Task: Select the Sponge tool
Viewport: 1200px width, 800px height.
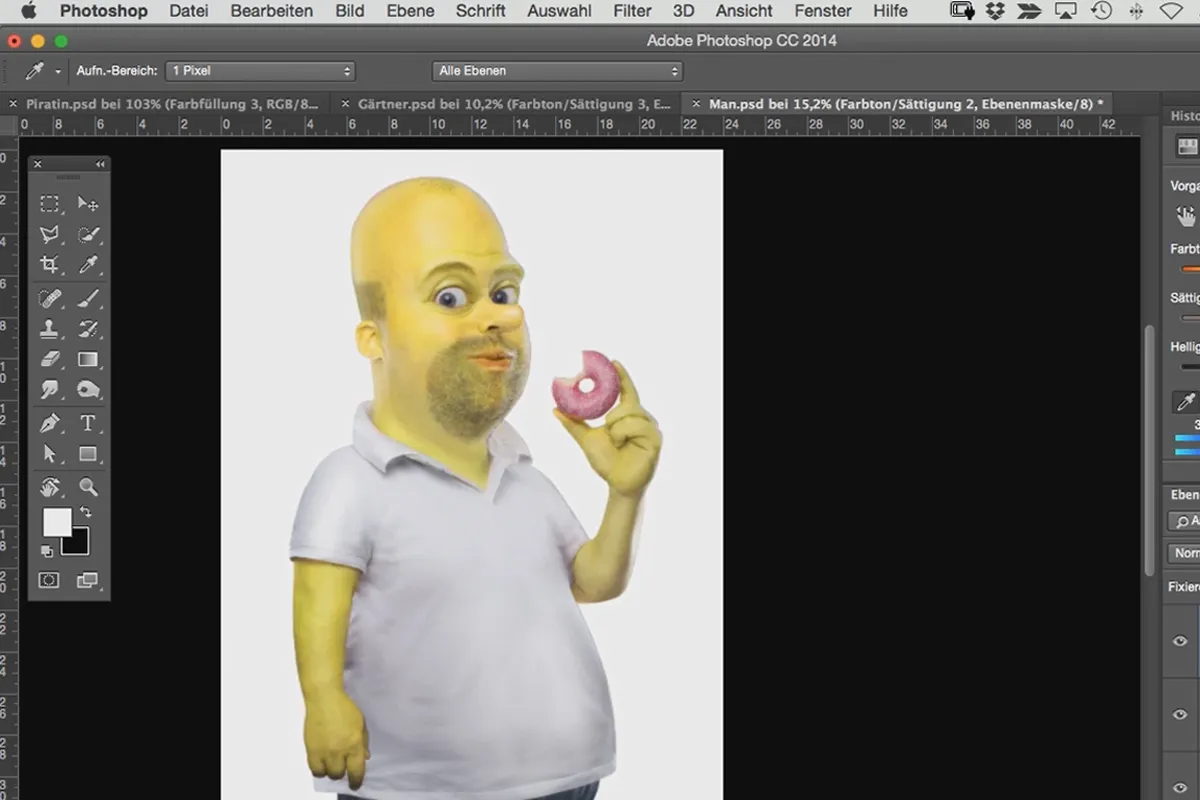Action: coord(88,390)
